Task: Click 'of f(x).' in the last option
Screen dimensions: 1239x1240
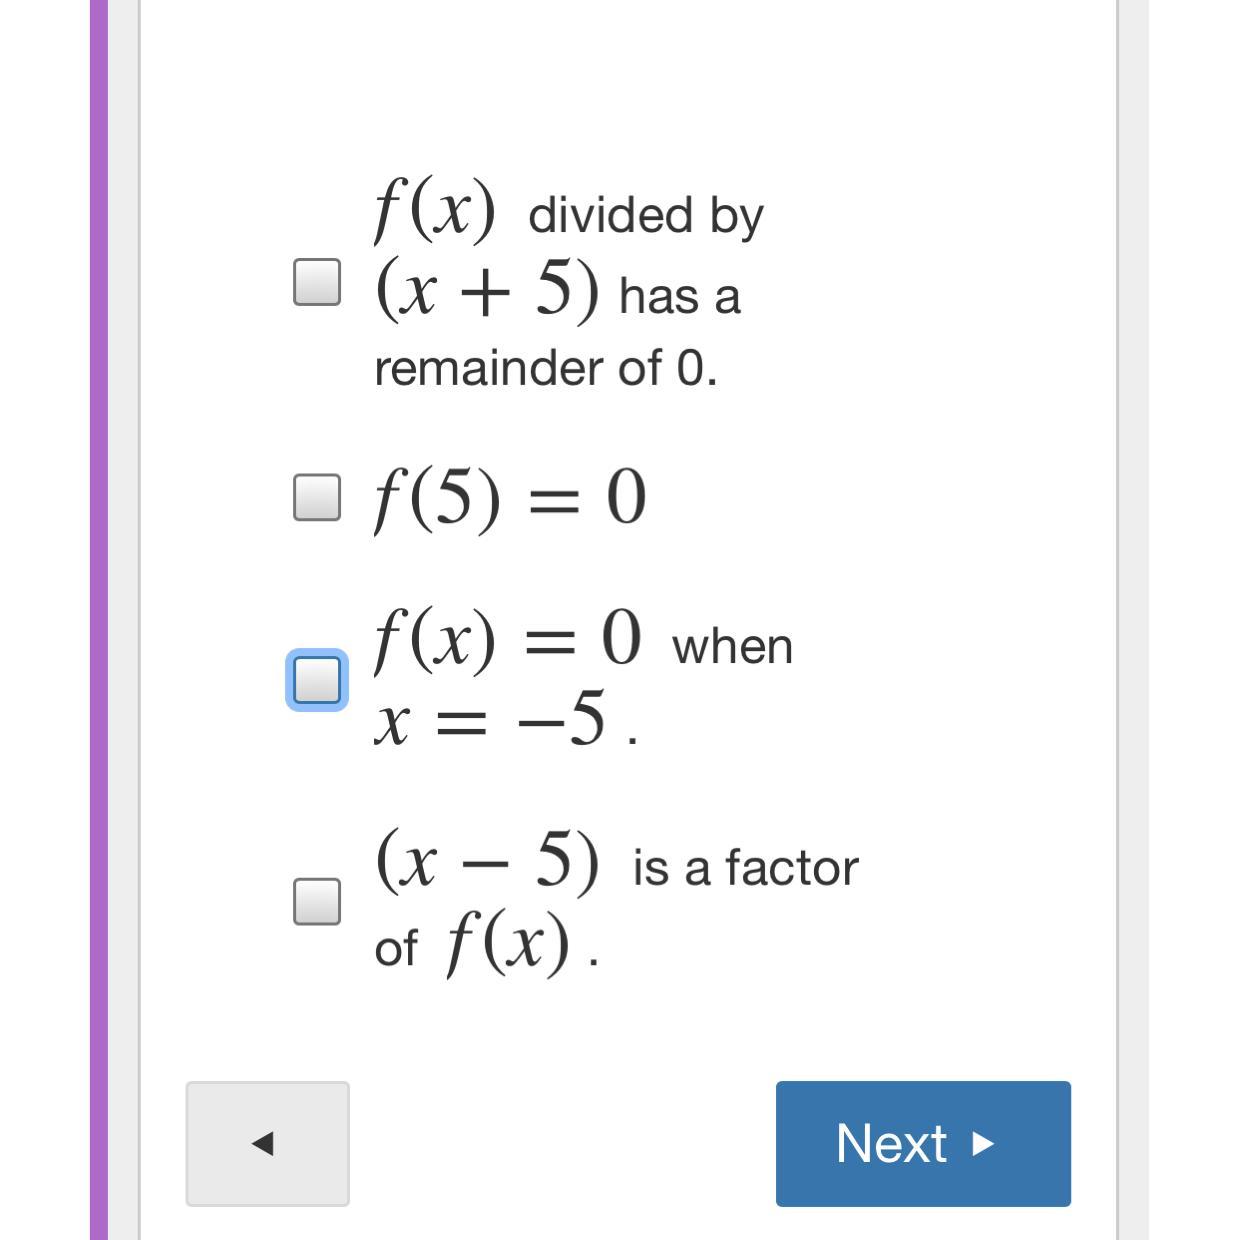Action: [486, 945]
